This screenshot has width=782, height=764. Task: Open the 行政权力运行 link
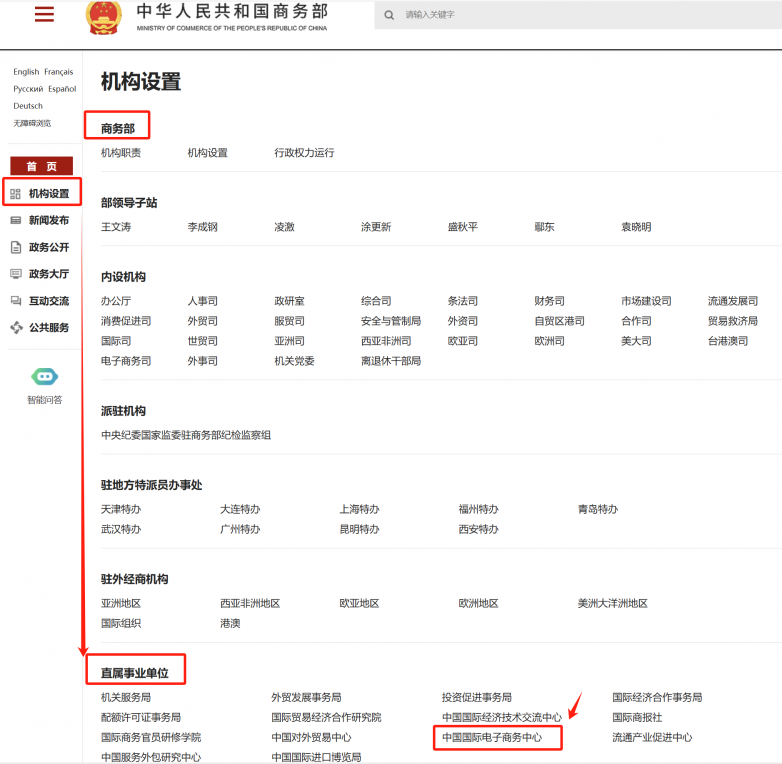click(304, 153)
